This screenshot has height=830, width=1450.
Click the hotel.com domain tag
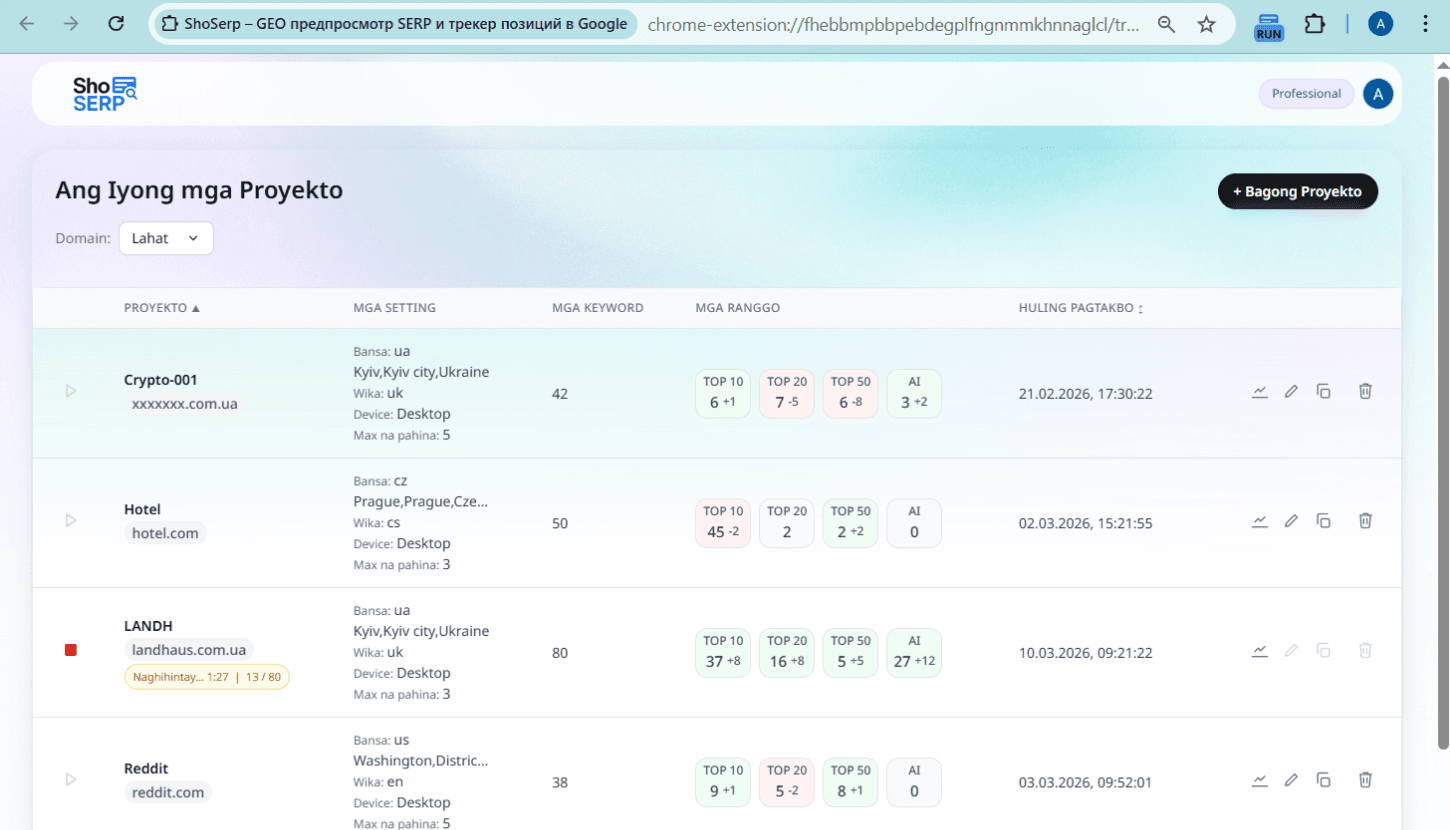point(165,533)
